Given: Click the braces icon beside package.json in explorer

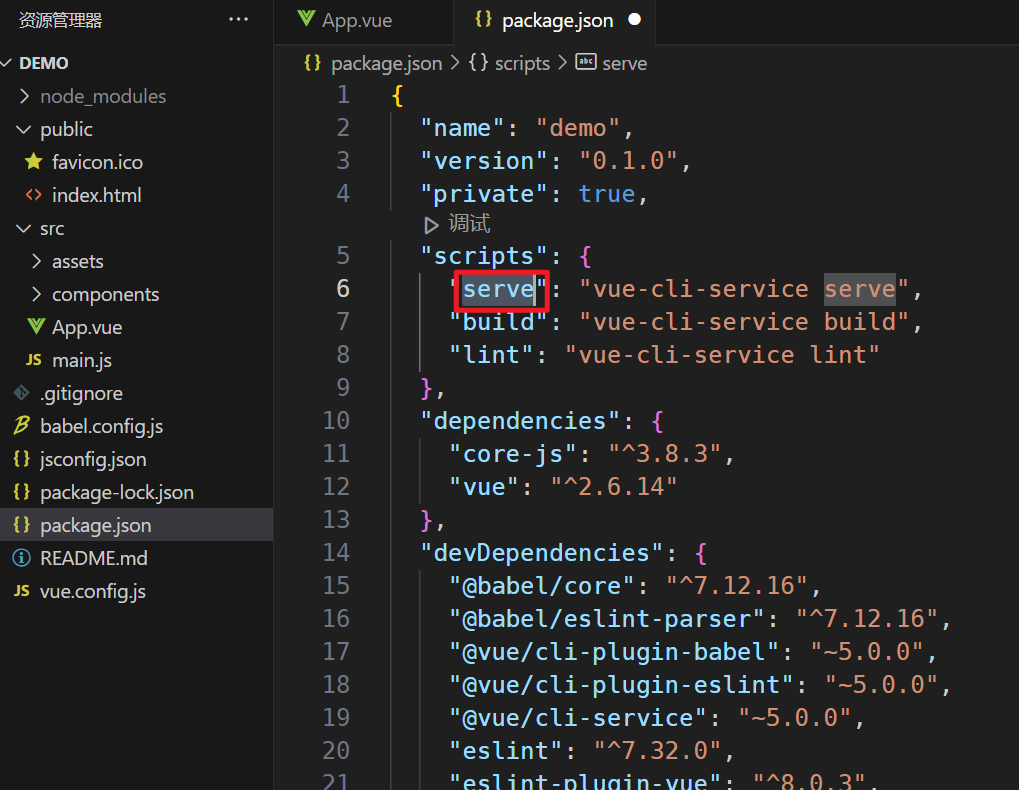Looking at the screenshot, I should click(21, 525).
